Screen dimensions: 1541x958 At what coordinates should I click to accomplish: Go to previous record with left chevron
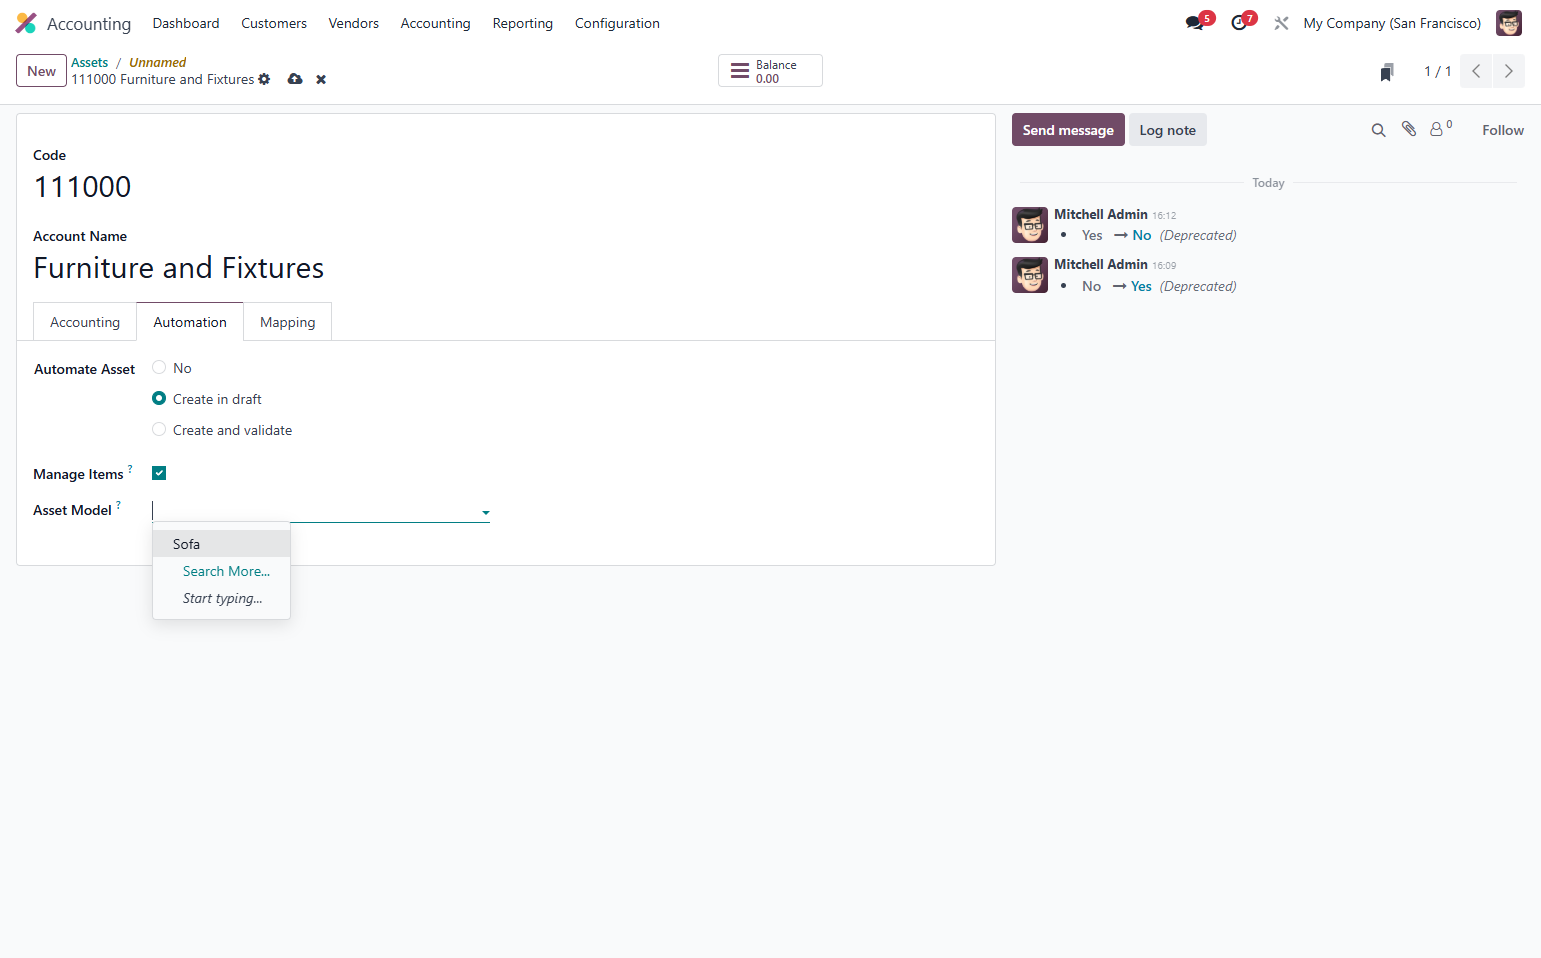tap(1476, 71)
